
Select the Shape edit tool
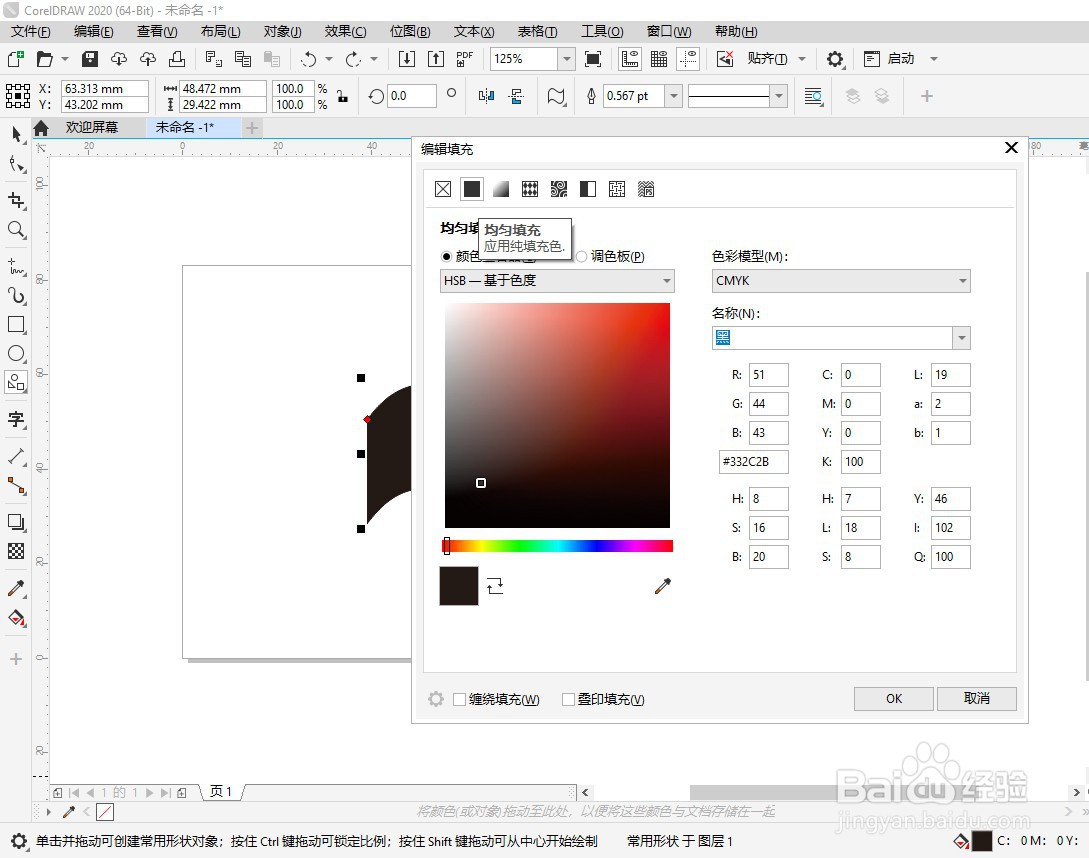pyautogui.click(x=17, y=165)
